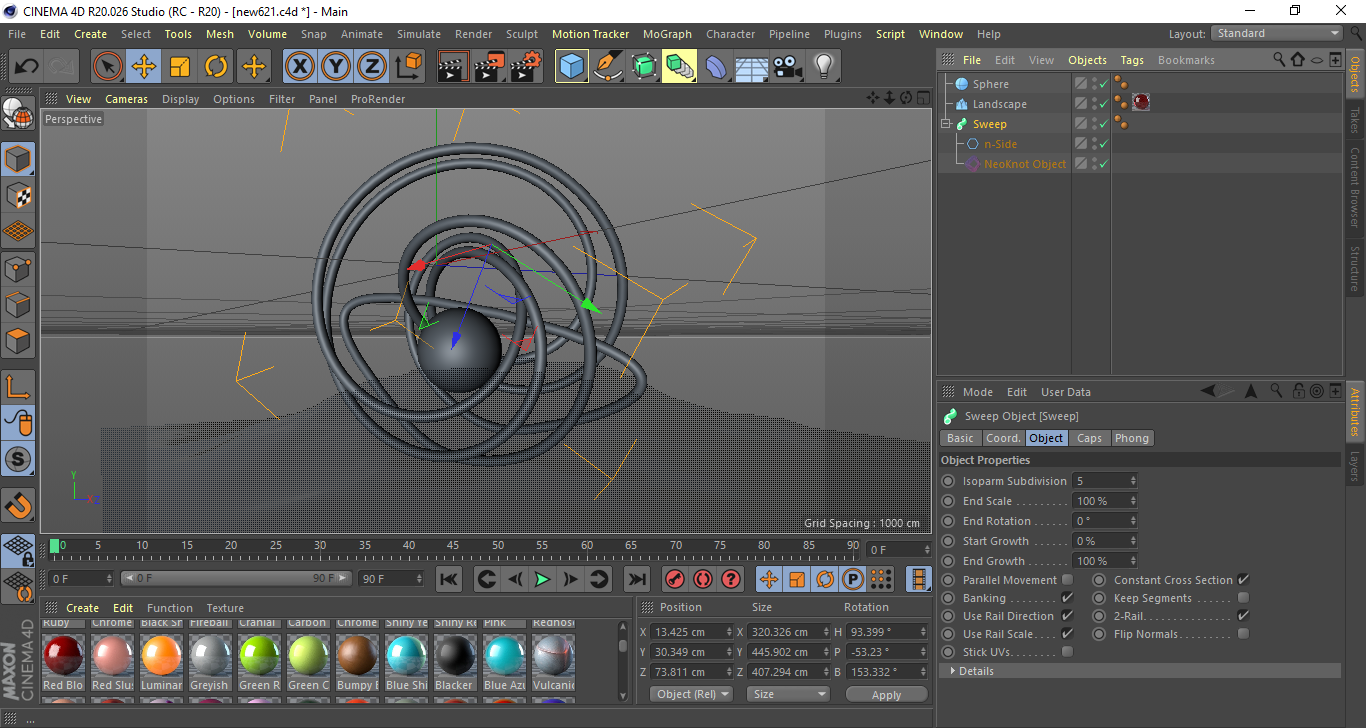
Task: Expand the Details section
Action: tap(952, 671)
